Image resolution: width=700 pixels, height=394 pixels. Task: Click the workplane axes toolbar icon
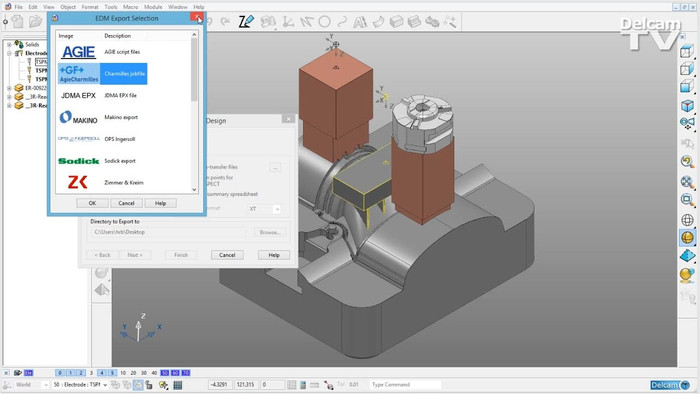[x=288, y=21]
